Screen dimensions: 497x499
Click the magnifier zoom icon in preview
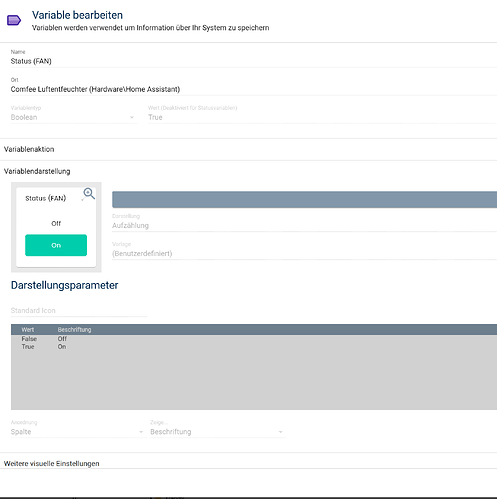89,193
